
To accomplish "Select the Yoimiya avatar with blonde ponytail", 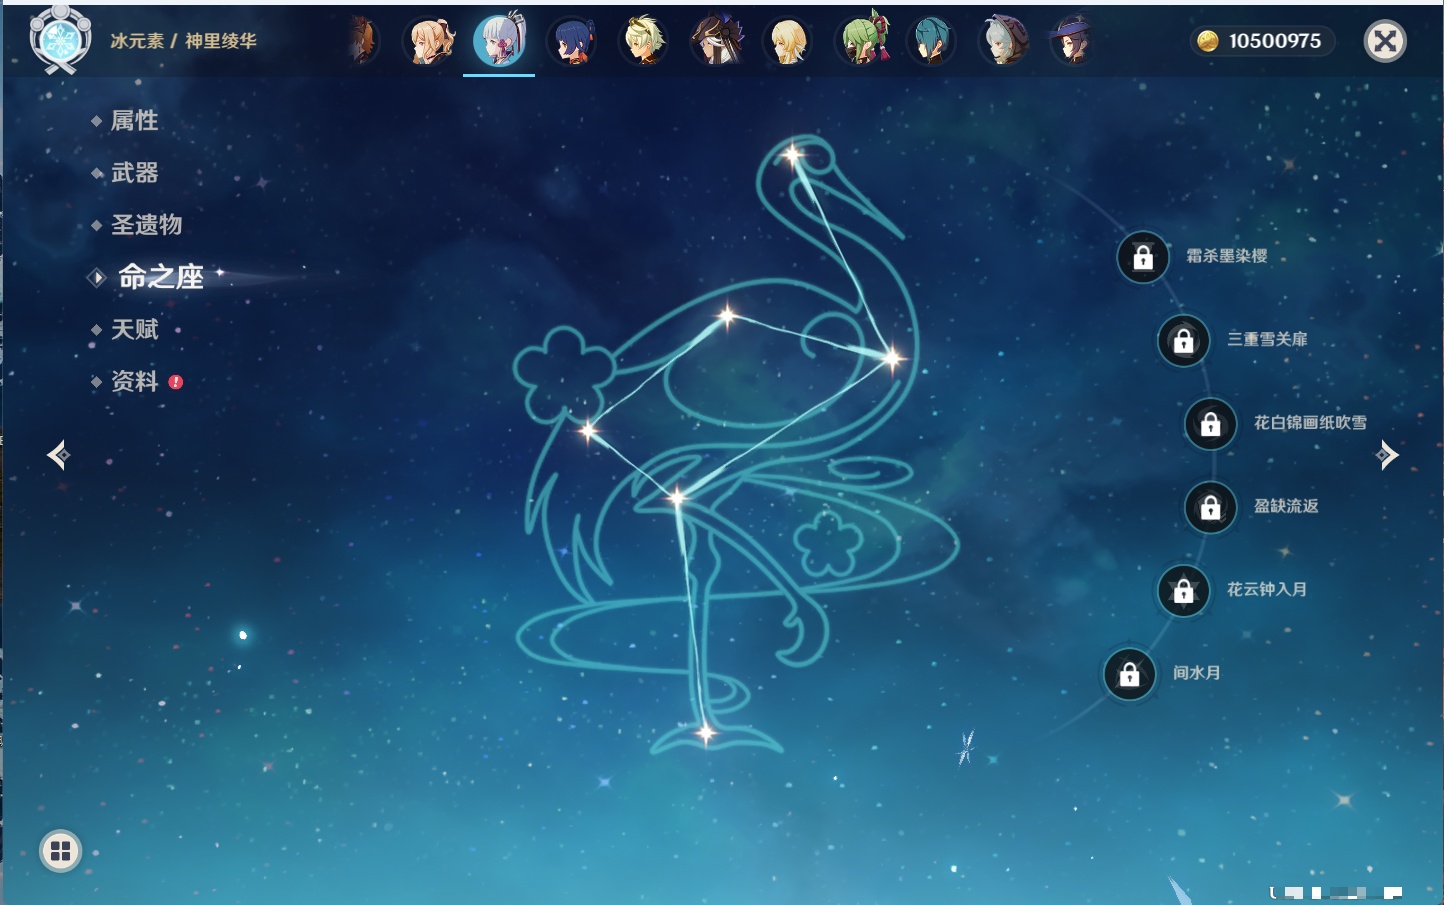I will [430, 41].
